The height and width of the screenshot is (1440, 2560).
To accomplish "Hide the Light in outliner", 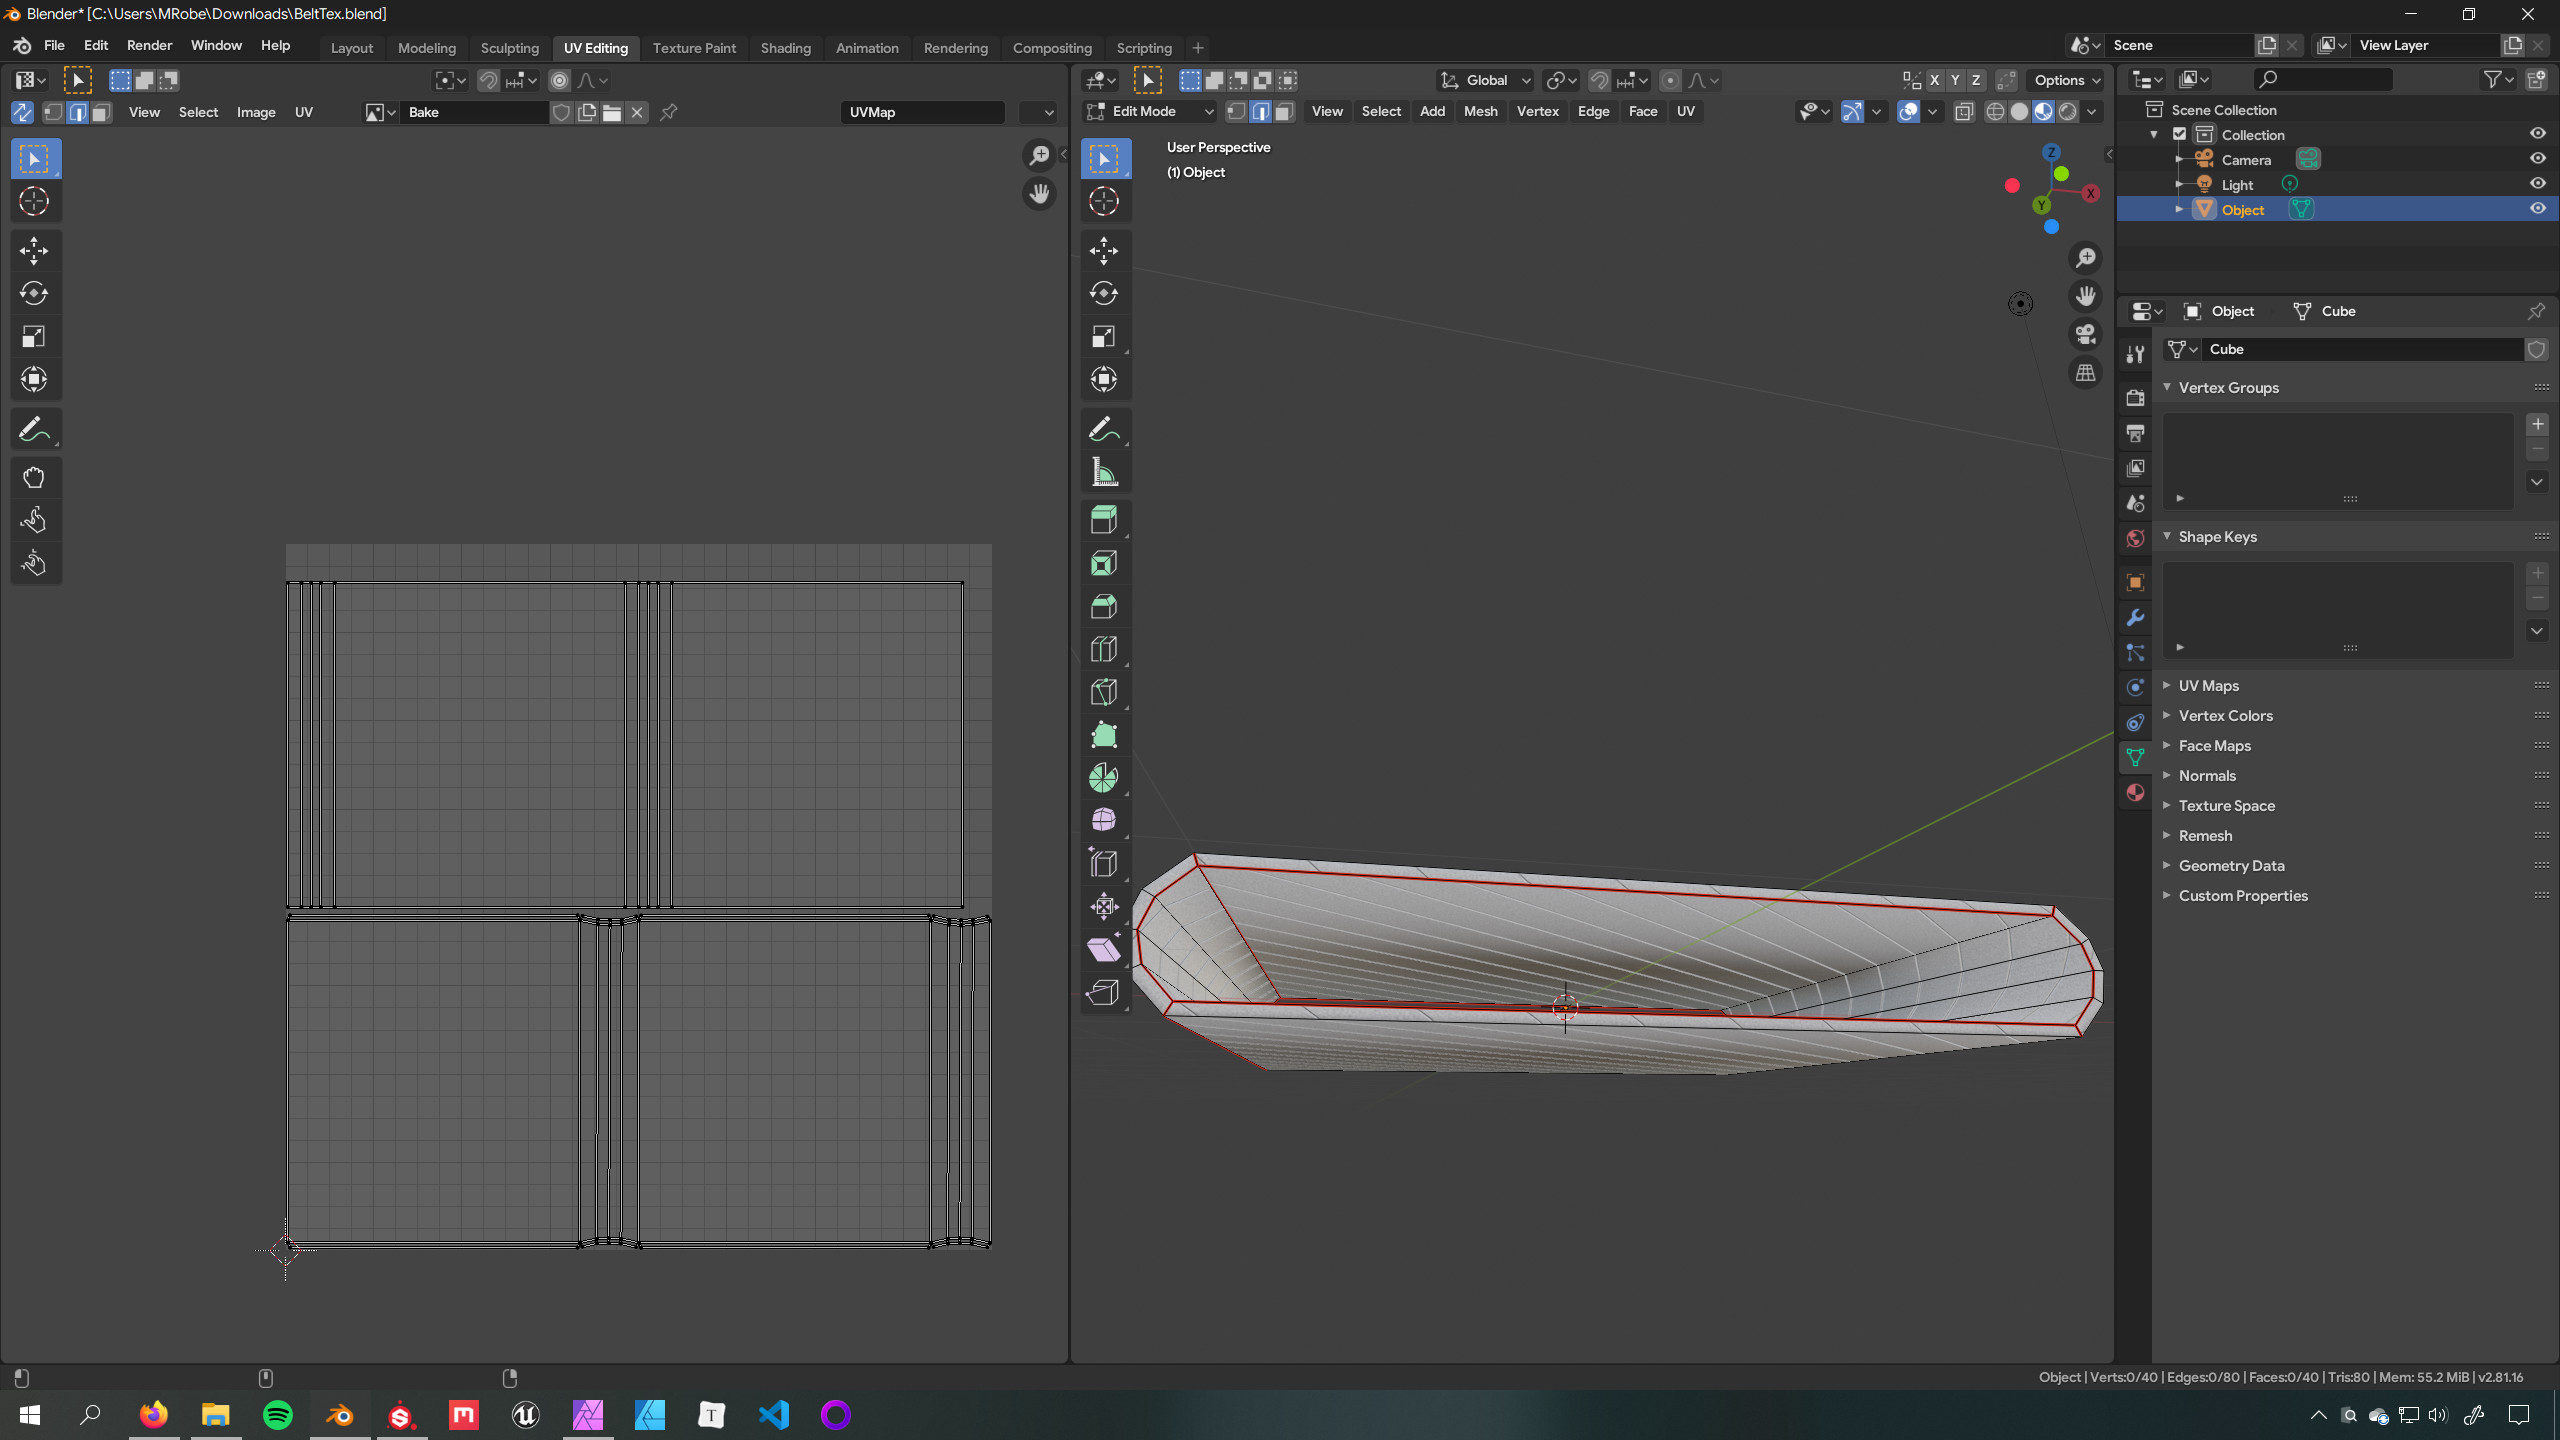I will (x=2537, y=184).
